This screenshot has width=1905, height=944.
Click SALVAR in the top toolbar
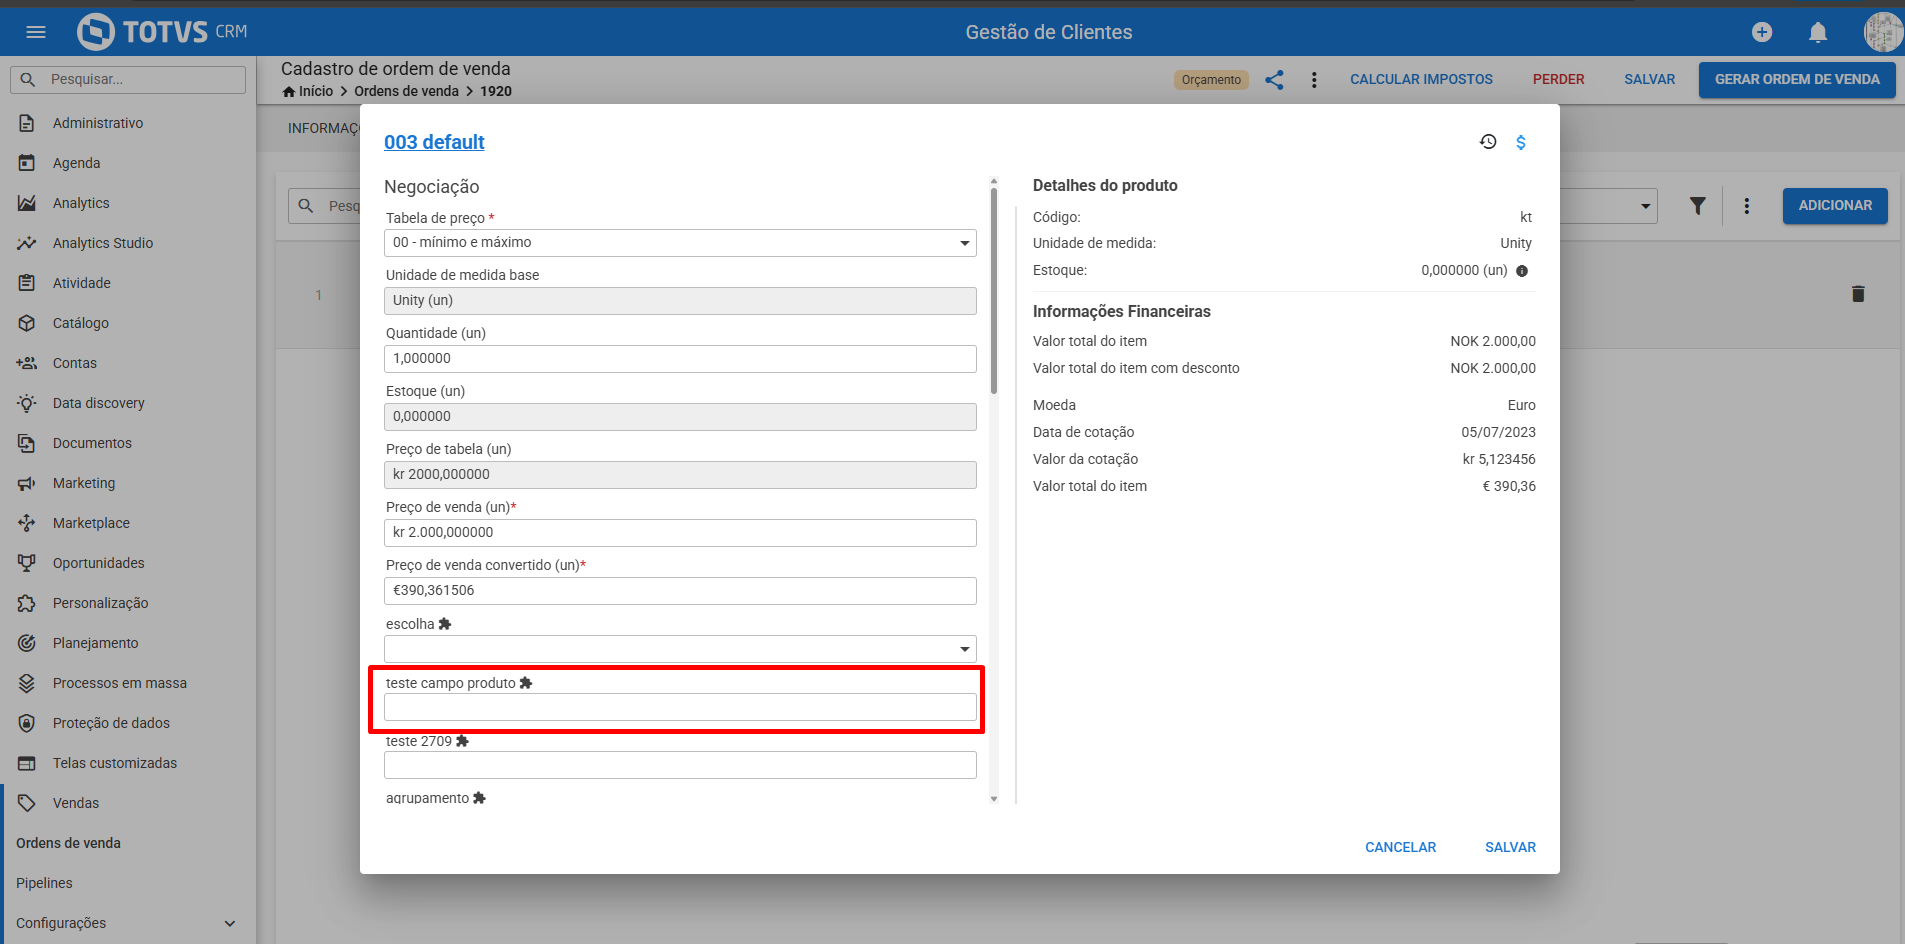tap(1649, 80)
